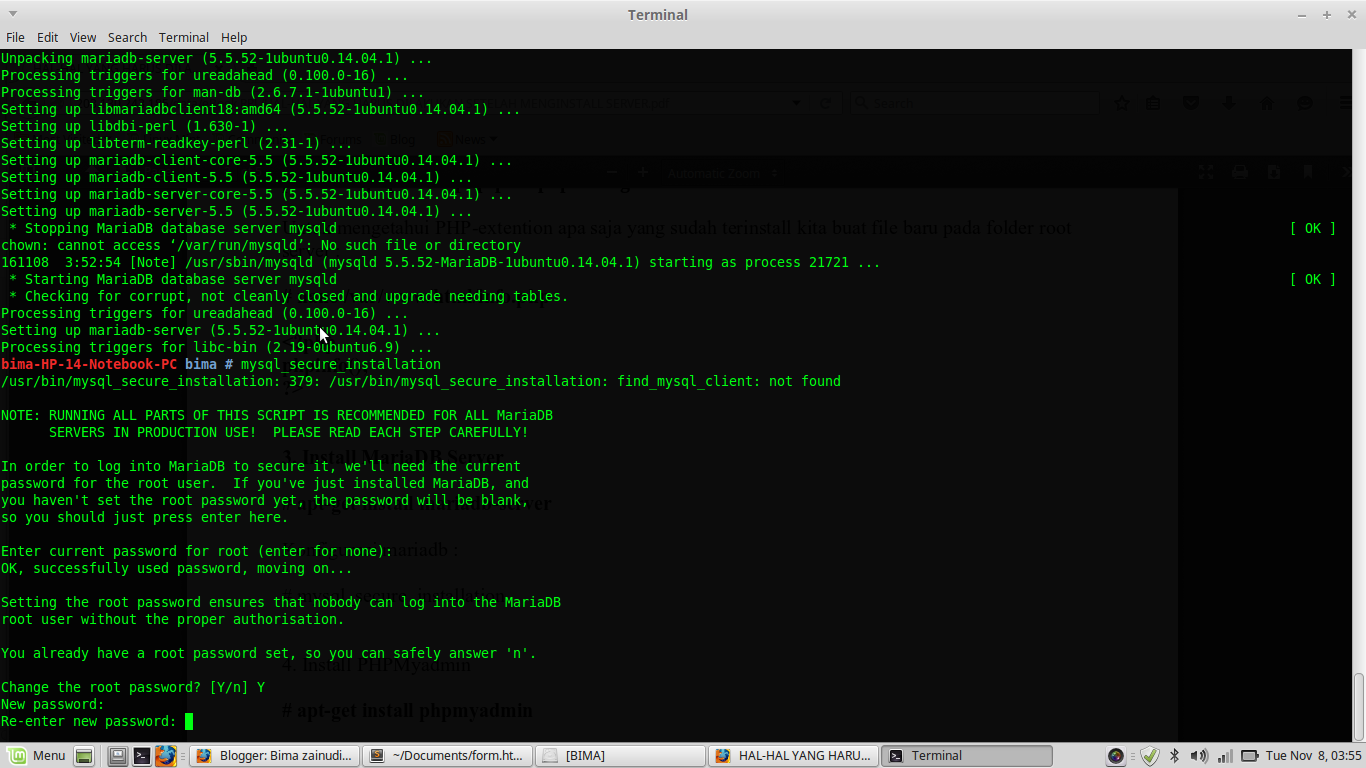Open the Firefox hamburger menu
Image resolution: width=1366 pixels, height=768 pixels.
[x=1345, y=103]
